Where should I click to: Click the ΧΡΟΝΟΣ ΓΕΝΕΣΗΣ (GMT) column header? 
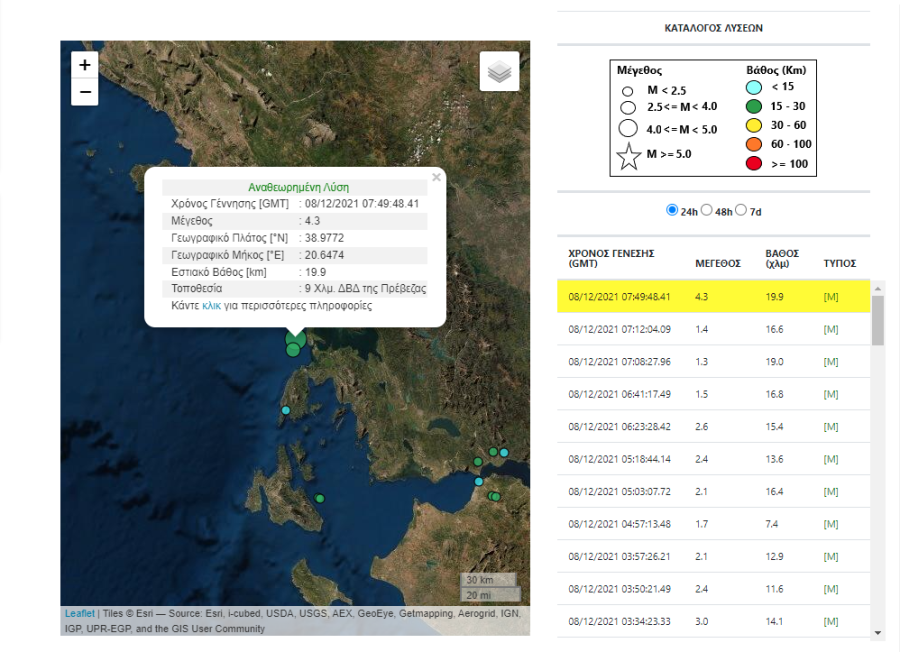click(611, 258)
